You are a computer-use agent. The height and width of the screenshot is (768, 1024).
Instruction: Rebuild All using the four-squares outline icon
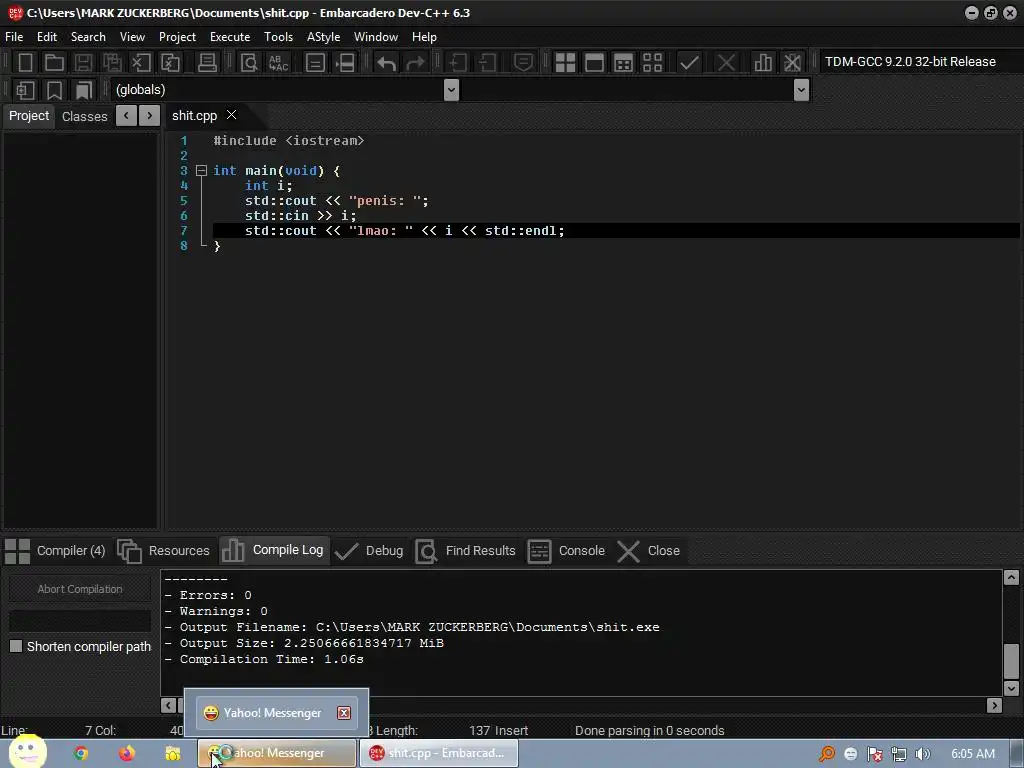pyautogui.click(x=652, y=63)
